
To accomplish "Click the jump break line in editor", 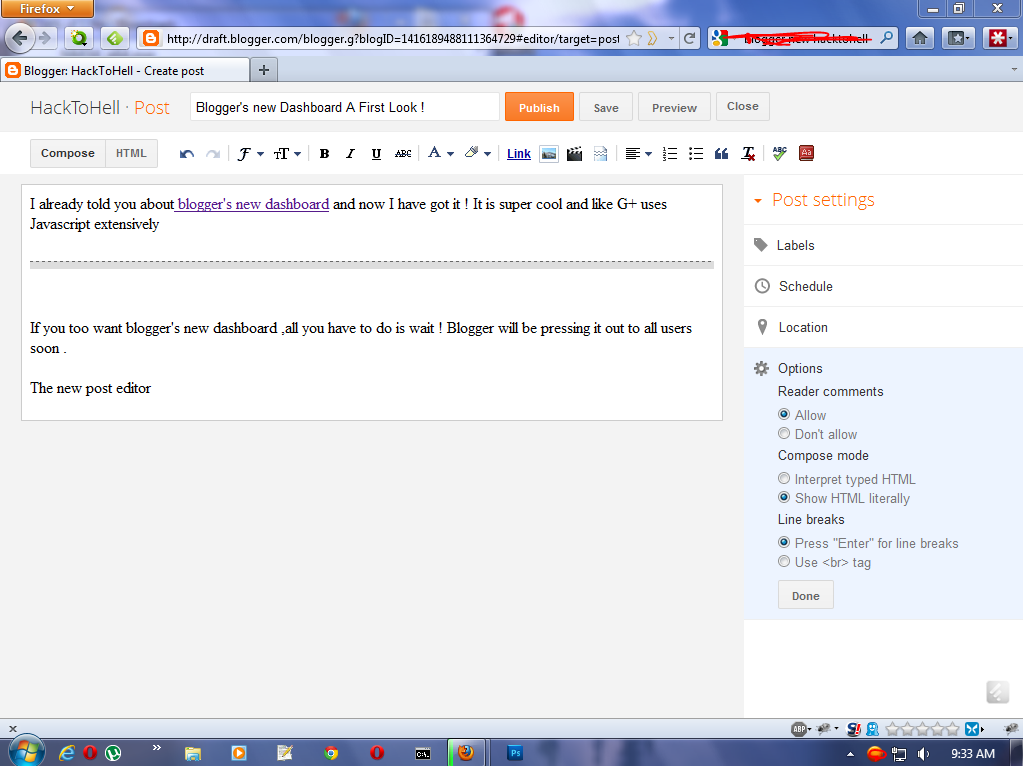I will pyautogui.click(x=372, y=264).
